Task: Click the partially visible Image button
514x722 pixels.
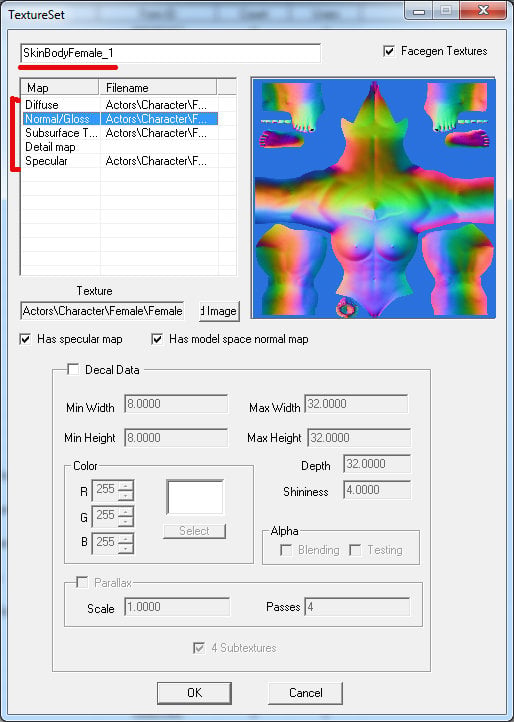Action: (x=219, y=311)
